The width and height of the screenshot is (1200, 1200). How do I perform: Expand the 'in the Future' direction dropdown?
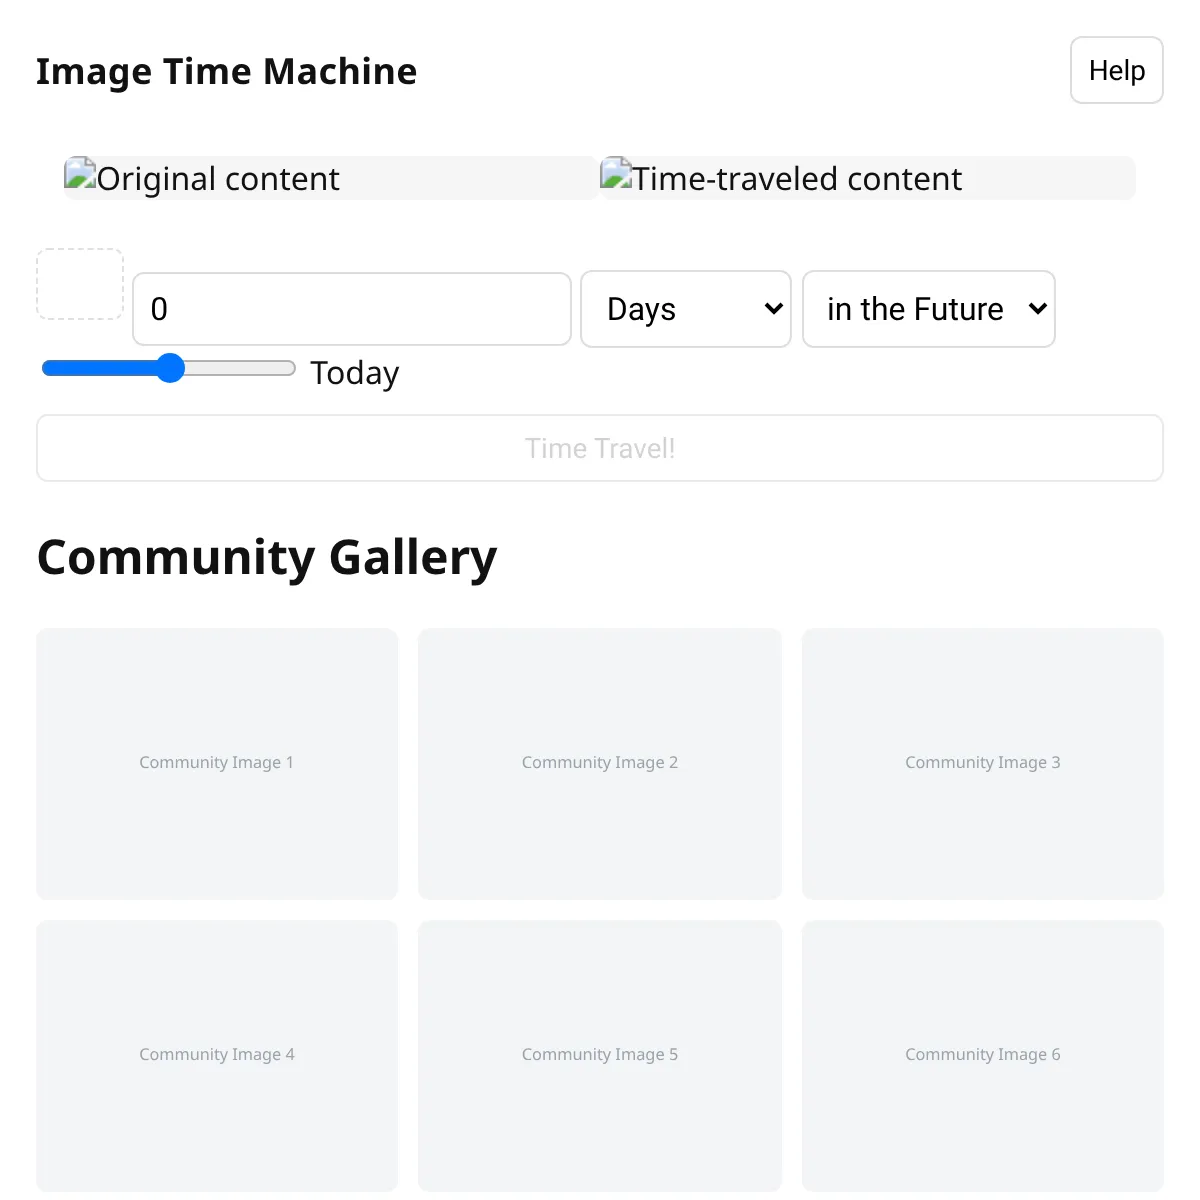click(x=928, y=309)
